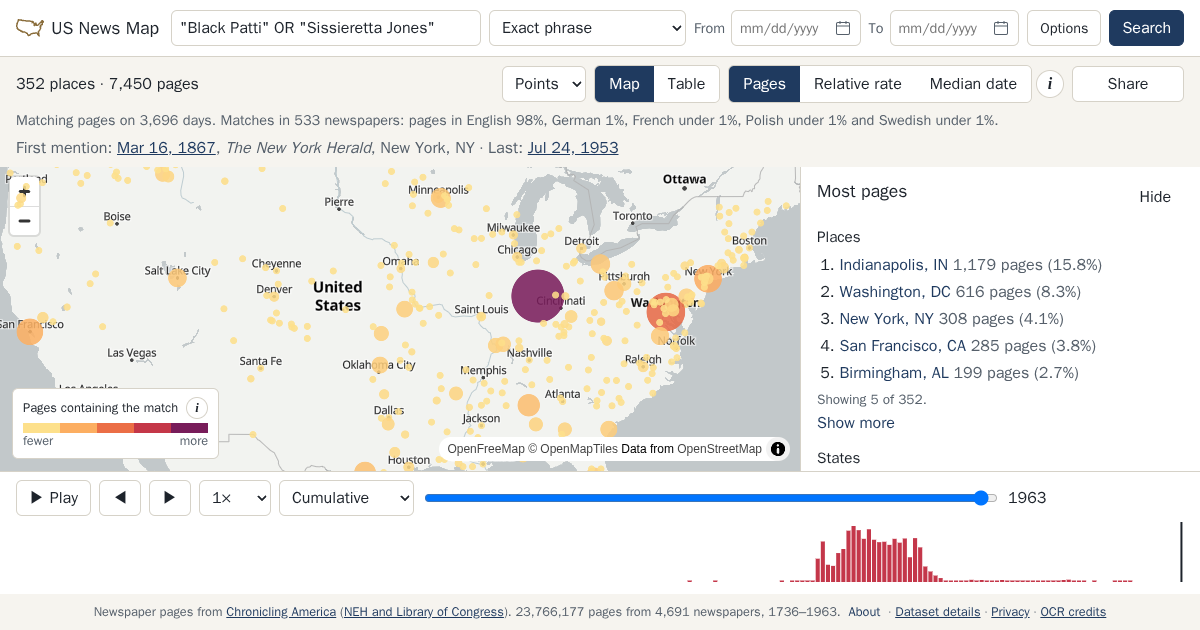Screen dimensions: 1200x630
Task: Zoom in the map with plus button
Action: [25, 191]
